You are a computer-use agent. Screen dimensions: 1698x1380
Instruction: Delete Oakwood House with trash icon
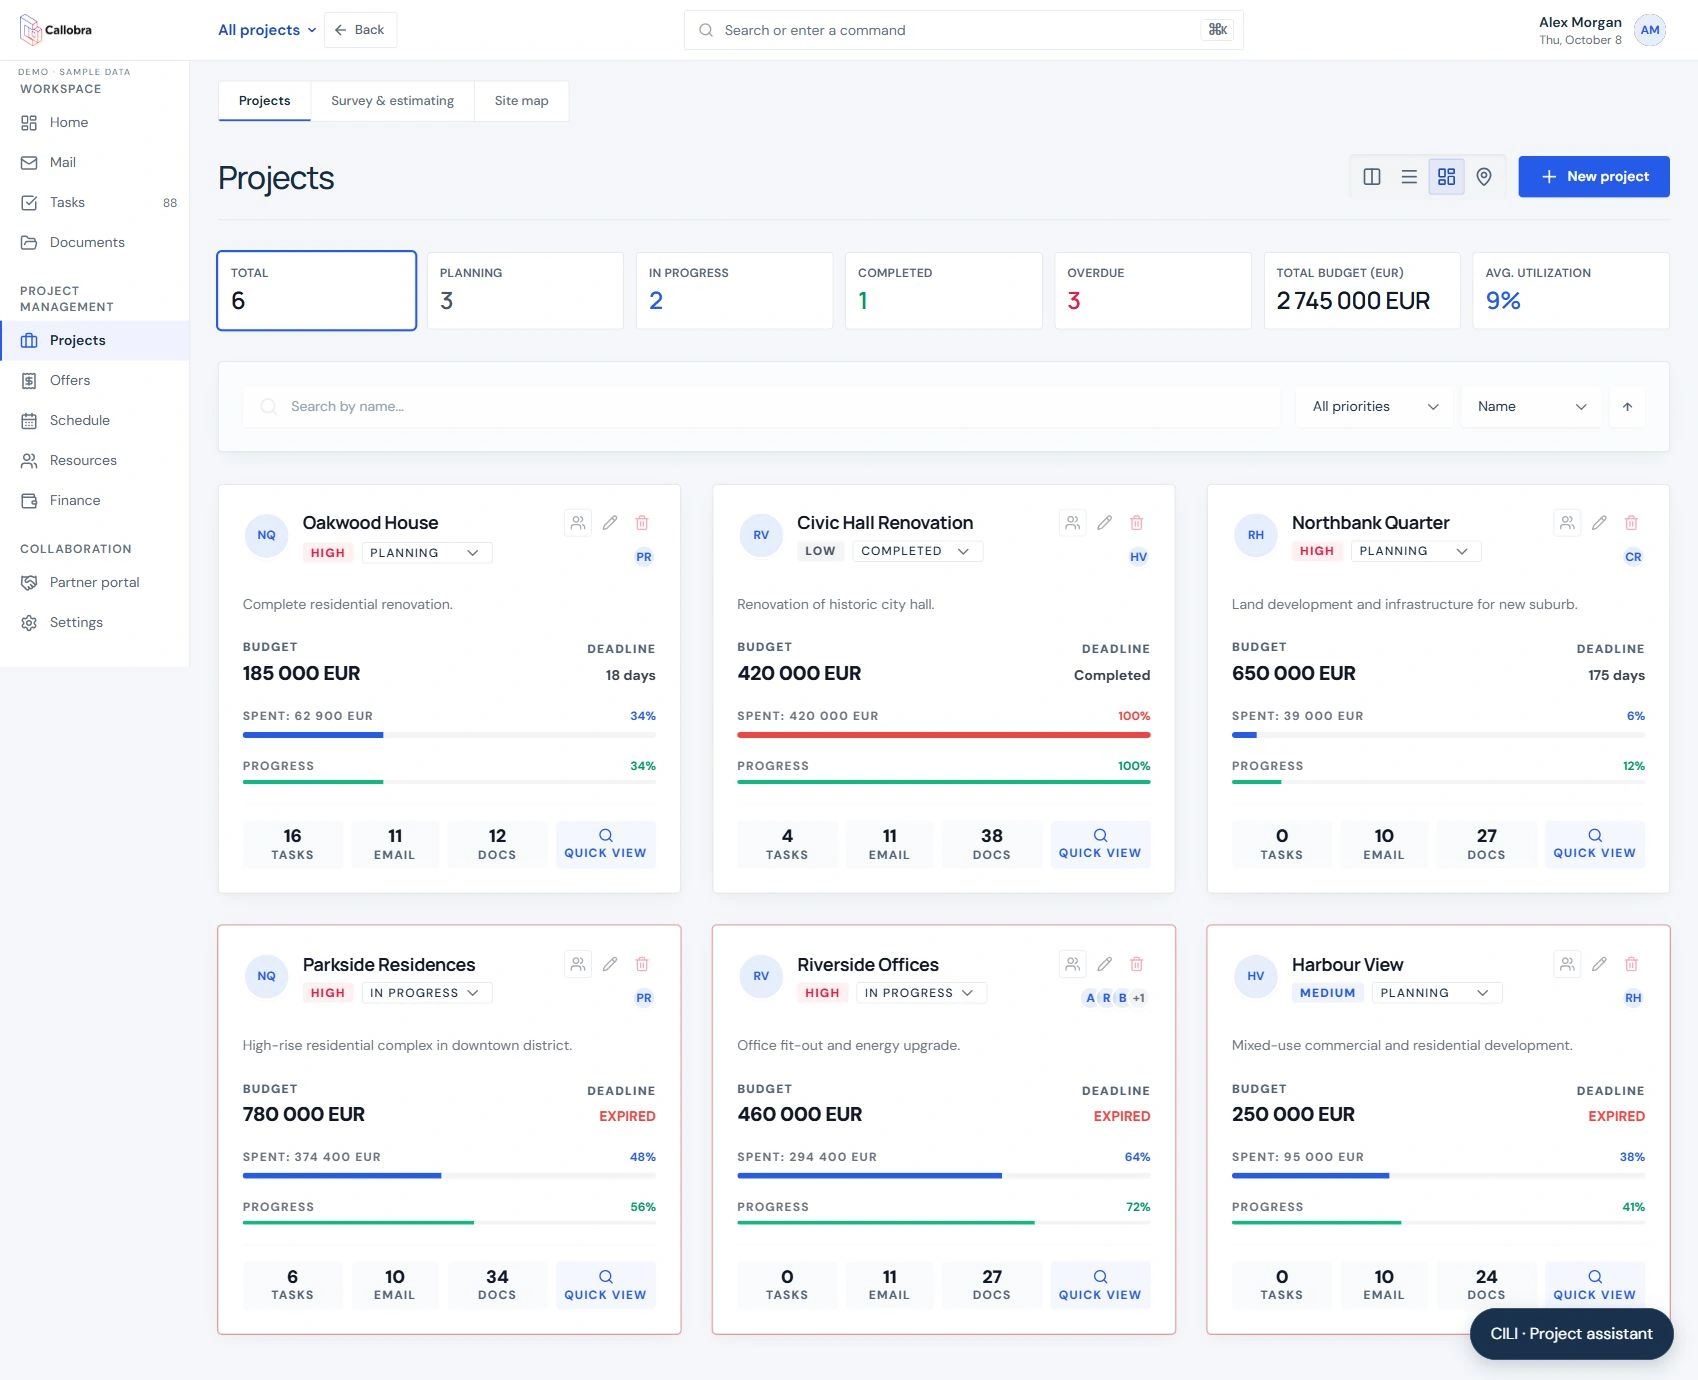coord(642,523)
